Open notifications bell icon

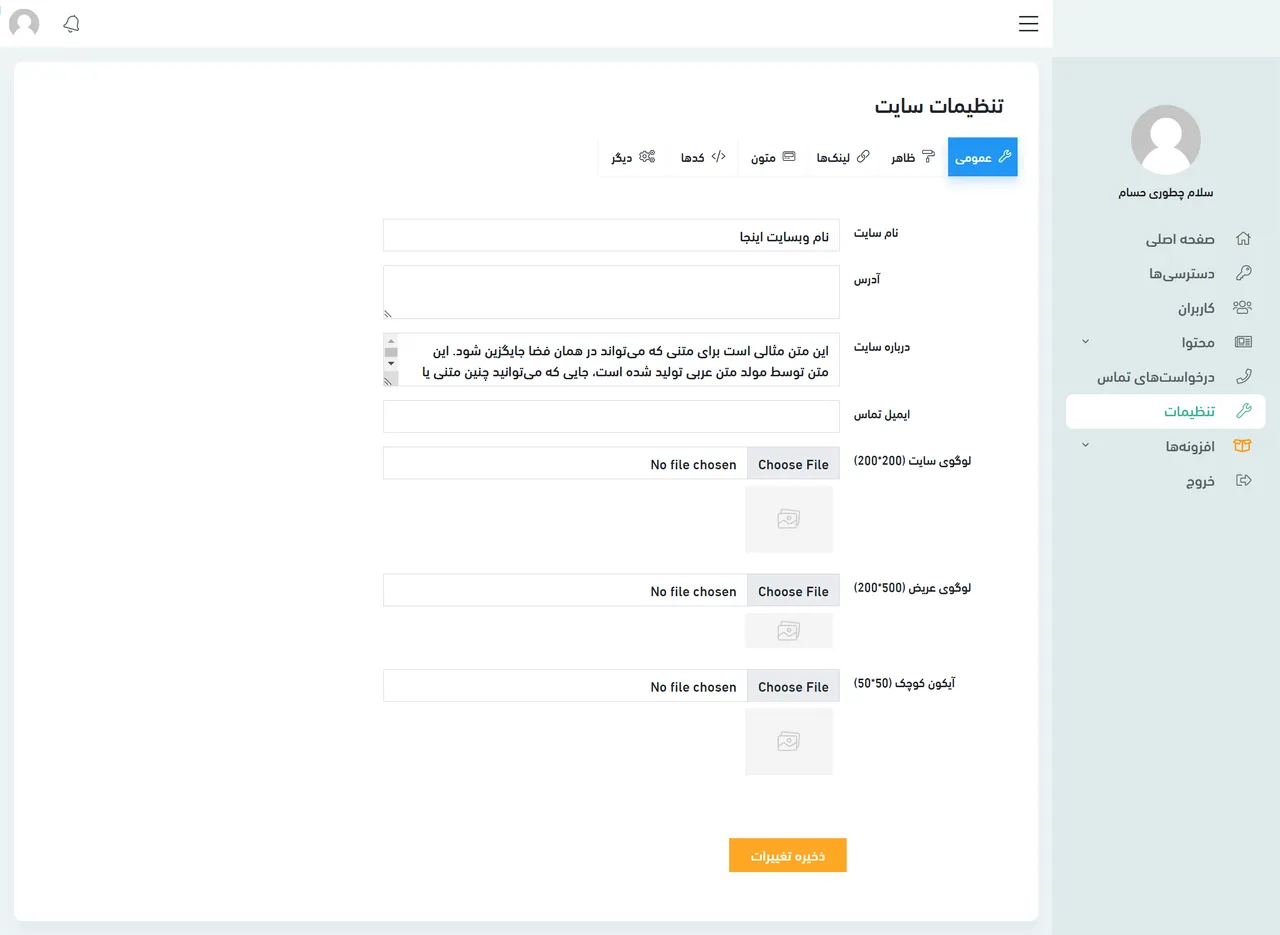(x=71, y=24)
